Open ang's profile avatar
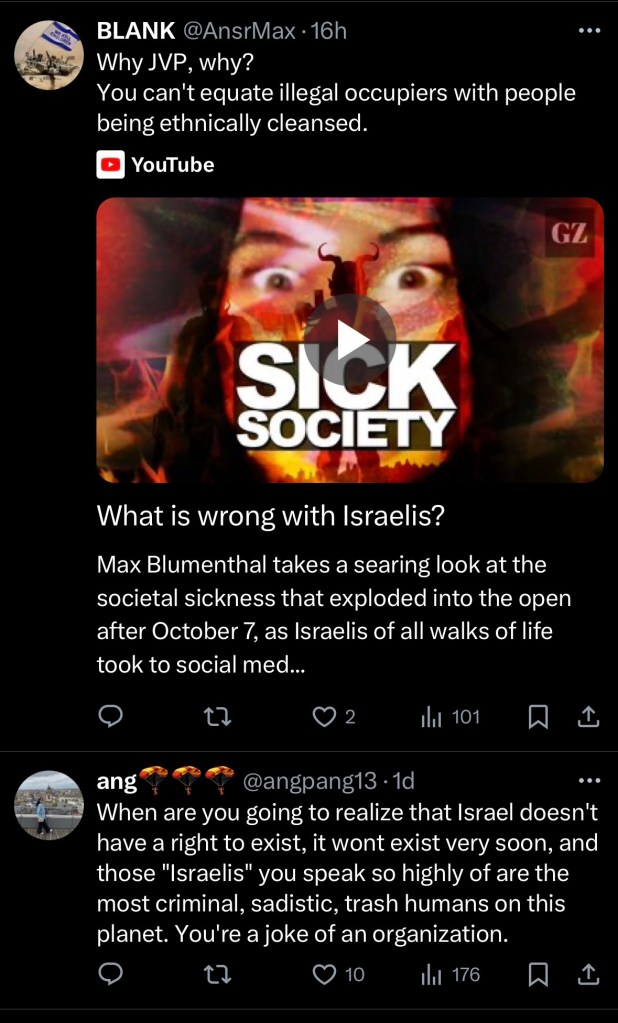The image size is (618, 1023). pyautogui.click(x=49, y=805)
